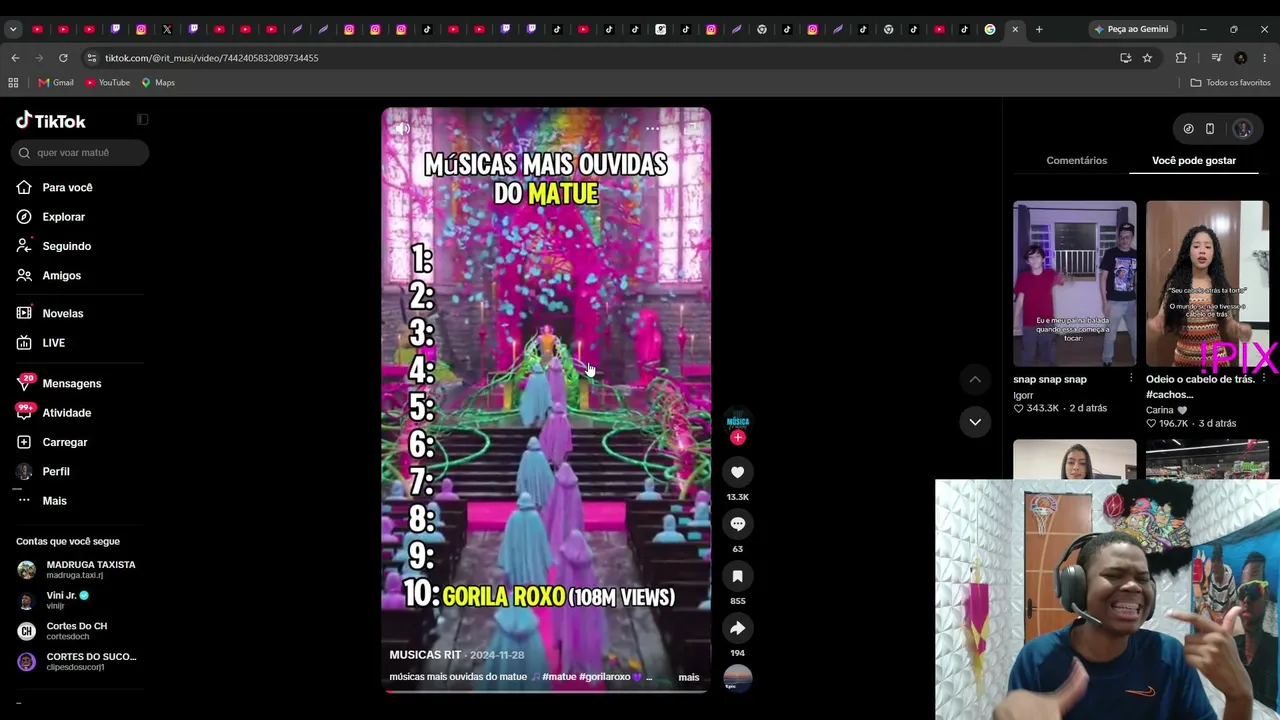Click the #gorilaroxo hashtag
This screenshot has height=720, width=1280.
(604, 677)
